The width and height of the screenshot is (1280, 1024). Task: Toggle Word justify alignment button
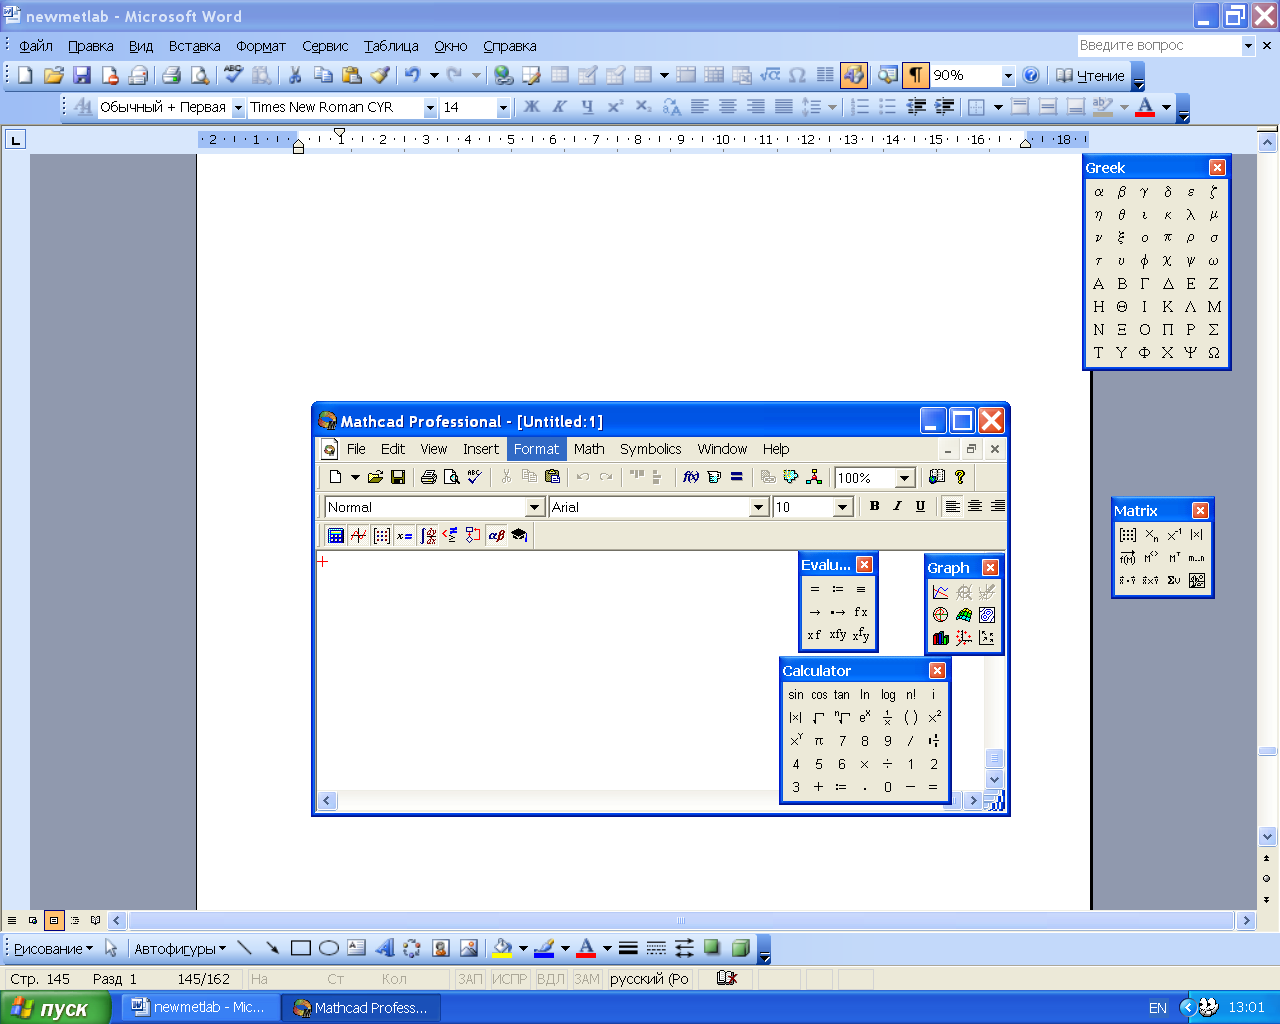point(784,107)
